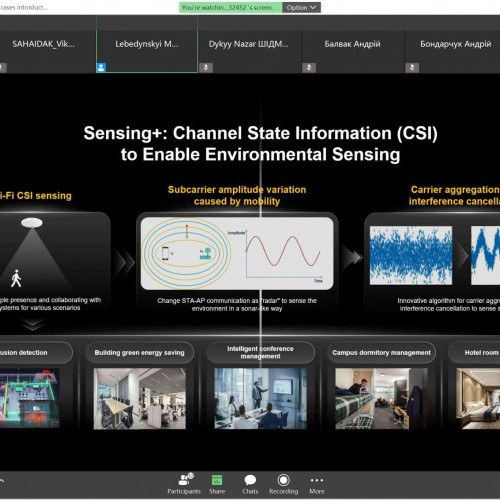Expand the caret arrow in bottom toolbar
Viewport: 500px width, 500px height.
coord(2,480)
